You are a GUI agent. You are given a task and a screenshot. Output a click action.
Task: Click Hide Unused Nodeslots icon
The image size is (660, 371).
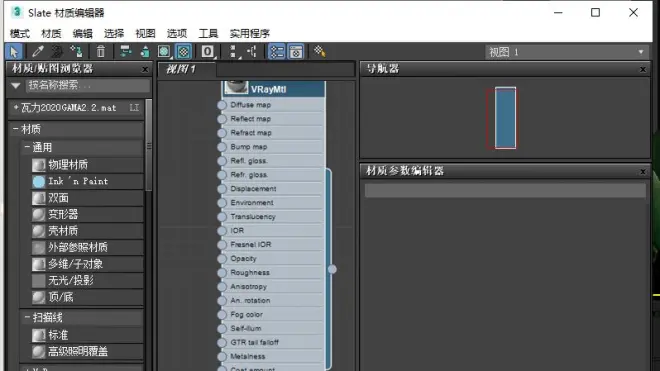tap(145, 52)
